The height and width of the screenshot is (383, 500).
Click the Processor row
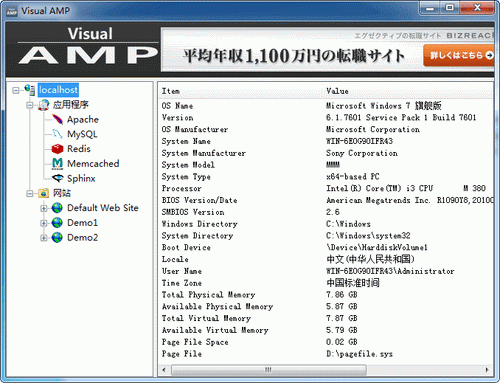pyautogui.click(x=325, y=188)
